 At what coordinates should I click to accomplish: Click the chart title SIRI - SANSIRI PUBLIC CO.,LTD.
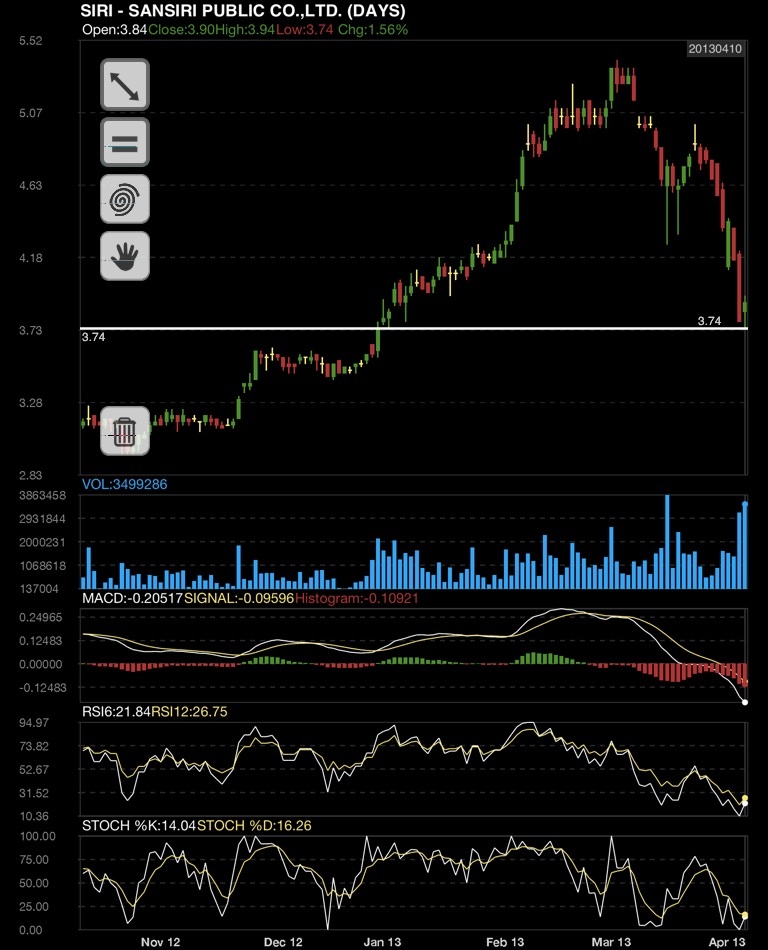[243, 10]
